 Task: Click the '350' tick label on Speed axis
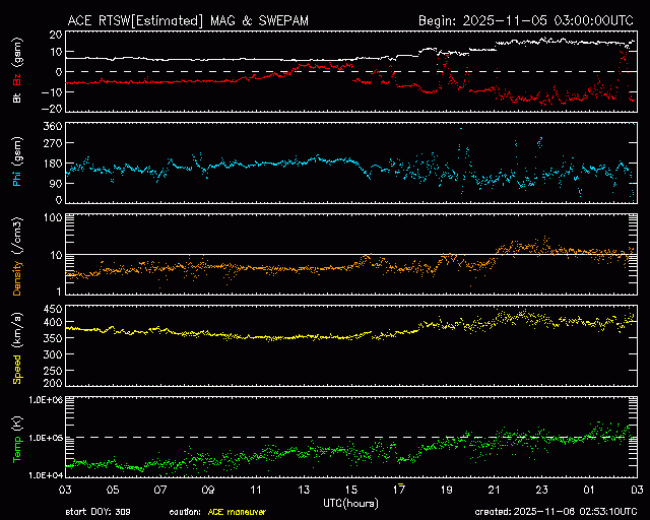53,338
